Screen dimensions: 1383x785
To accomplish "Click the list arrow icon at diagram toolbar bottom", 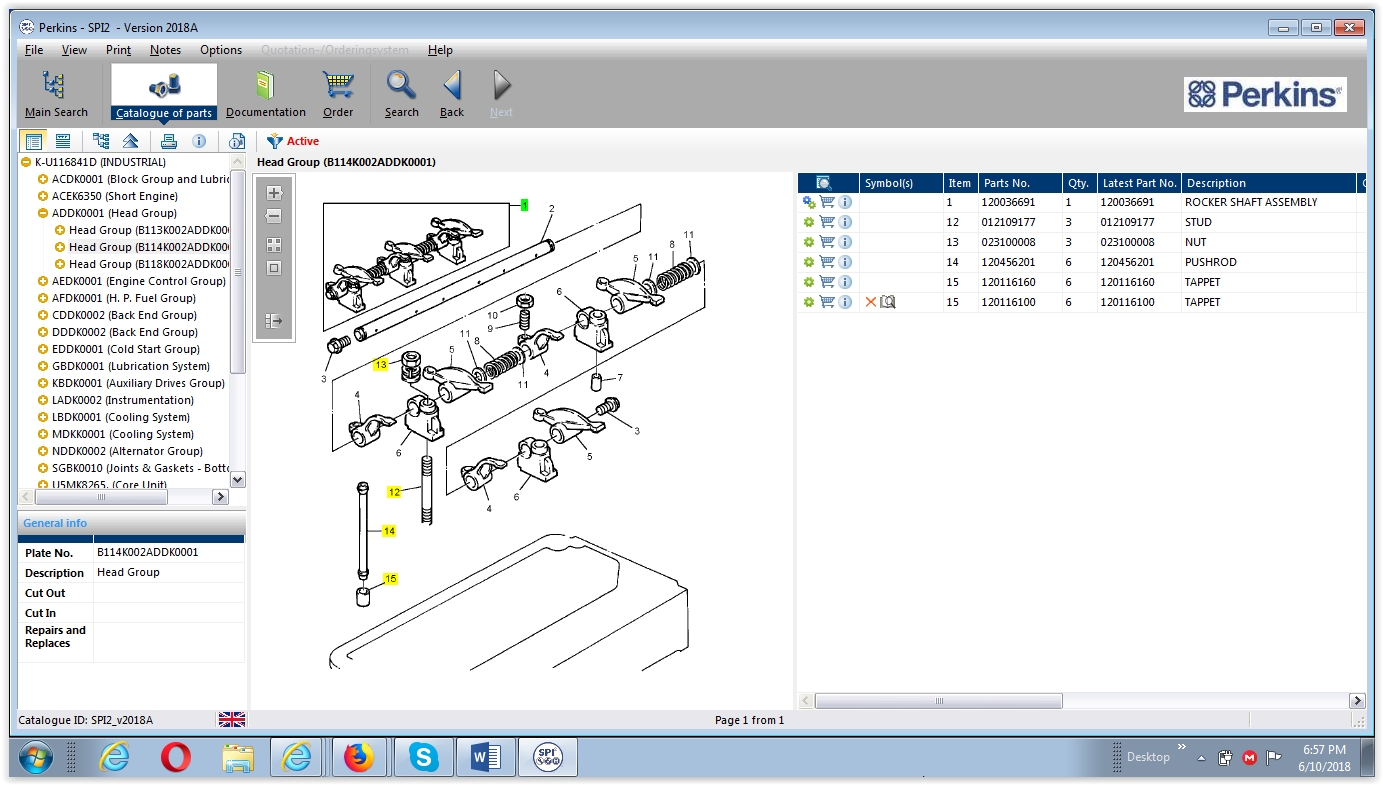I will coord(274,321).
